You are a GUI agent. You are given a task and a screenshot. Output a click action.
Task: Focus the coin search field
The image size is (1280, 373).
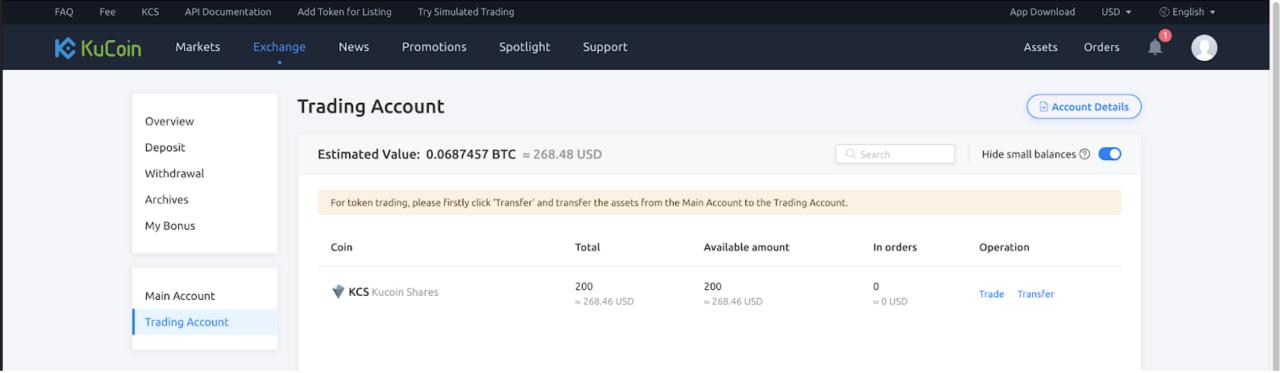[x=895, y=154]
